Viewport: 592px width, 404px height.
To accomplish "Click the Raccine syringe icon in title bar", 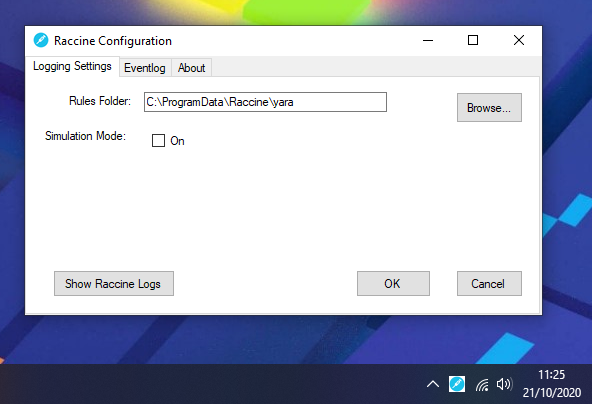I will (41, 40).
